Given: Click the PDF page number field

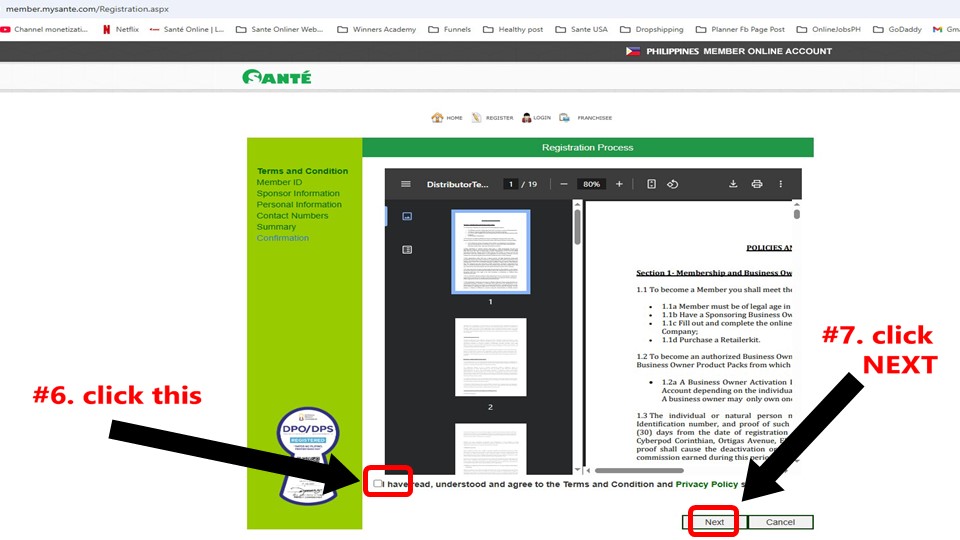Looking at the screenshot, I should tap(510, 184).
